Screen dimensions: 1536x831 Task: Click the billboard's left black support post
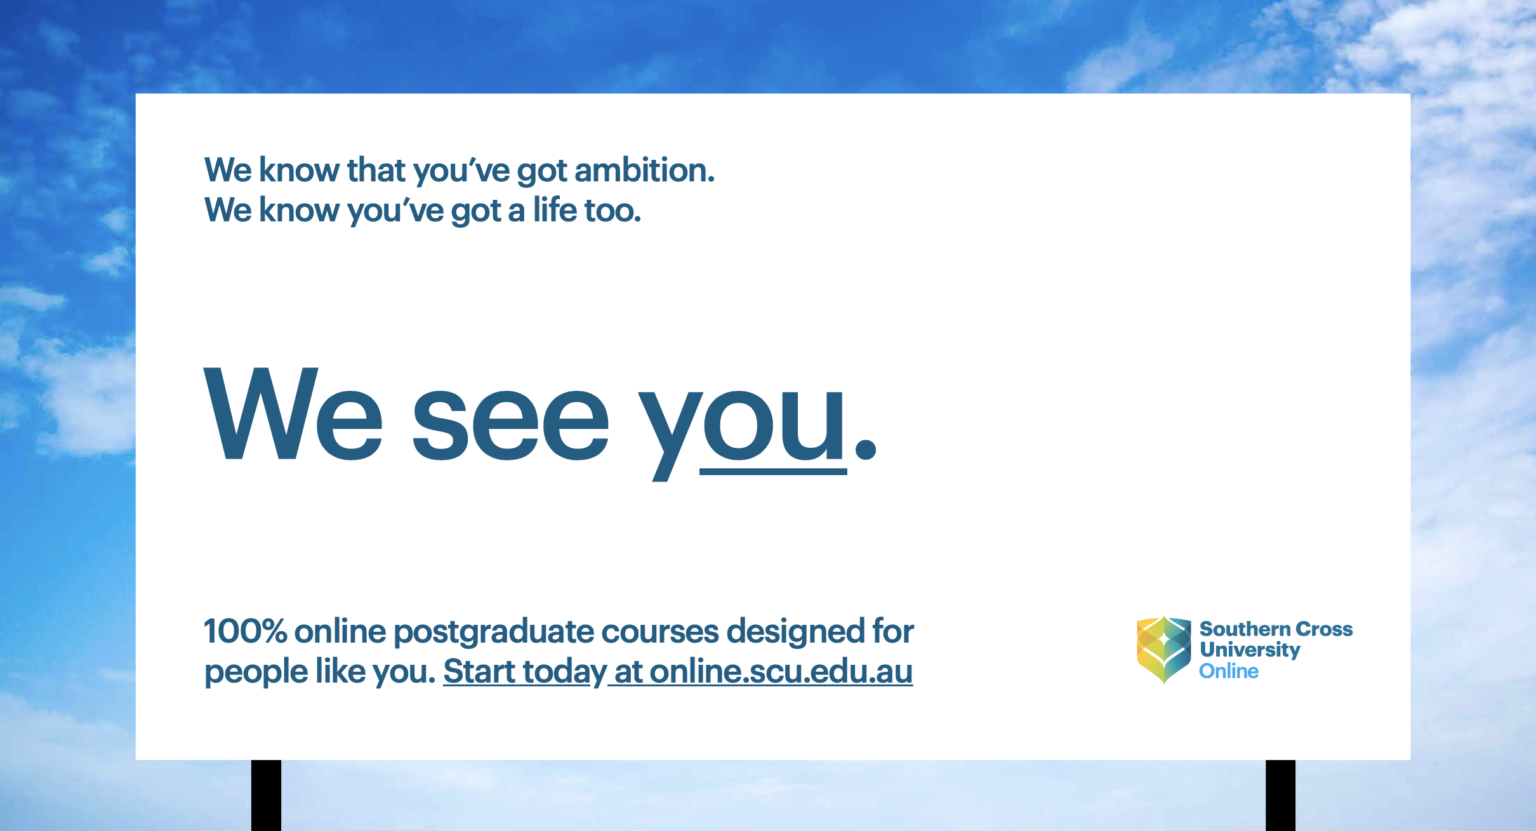266,795
